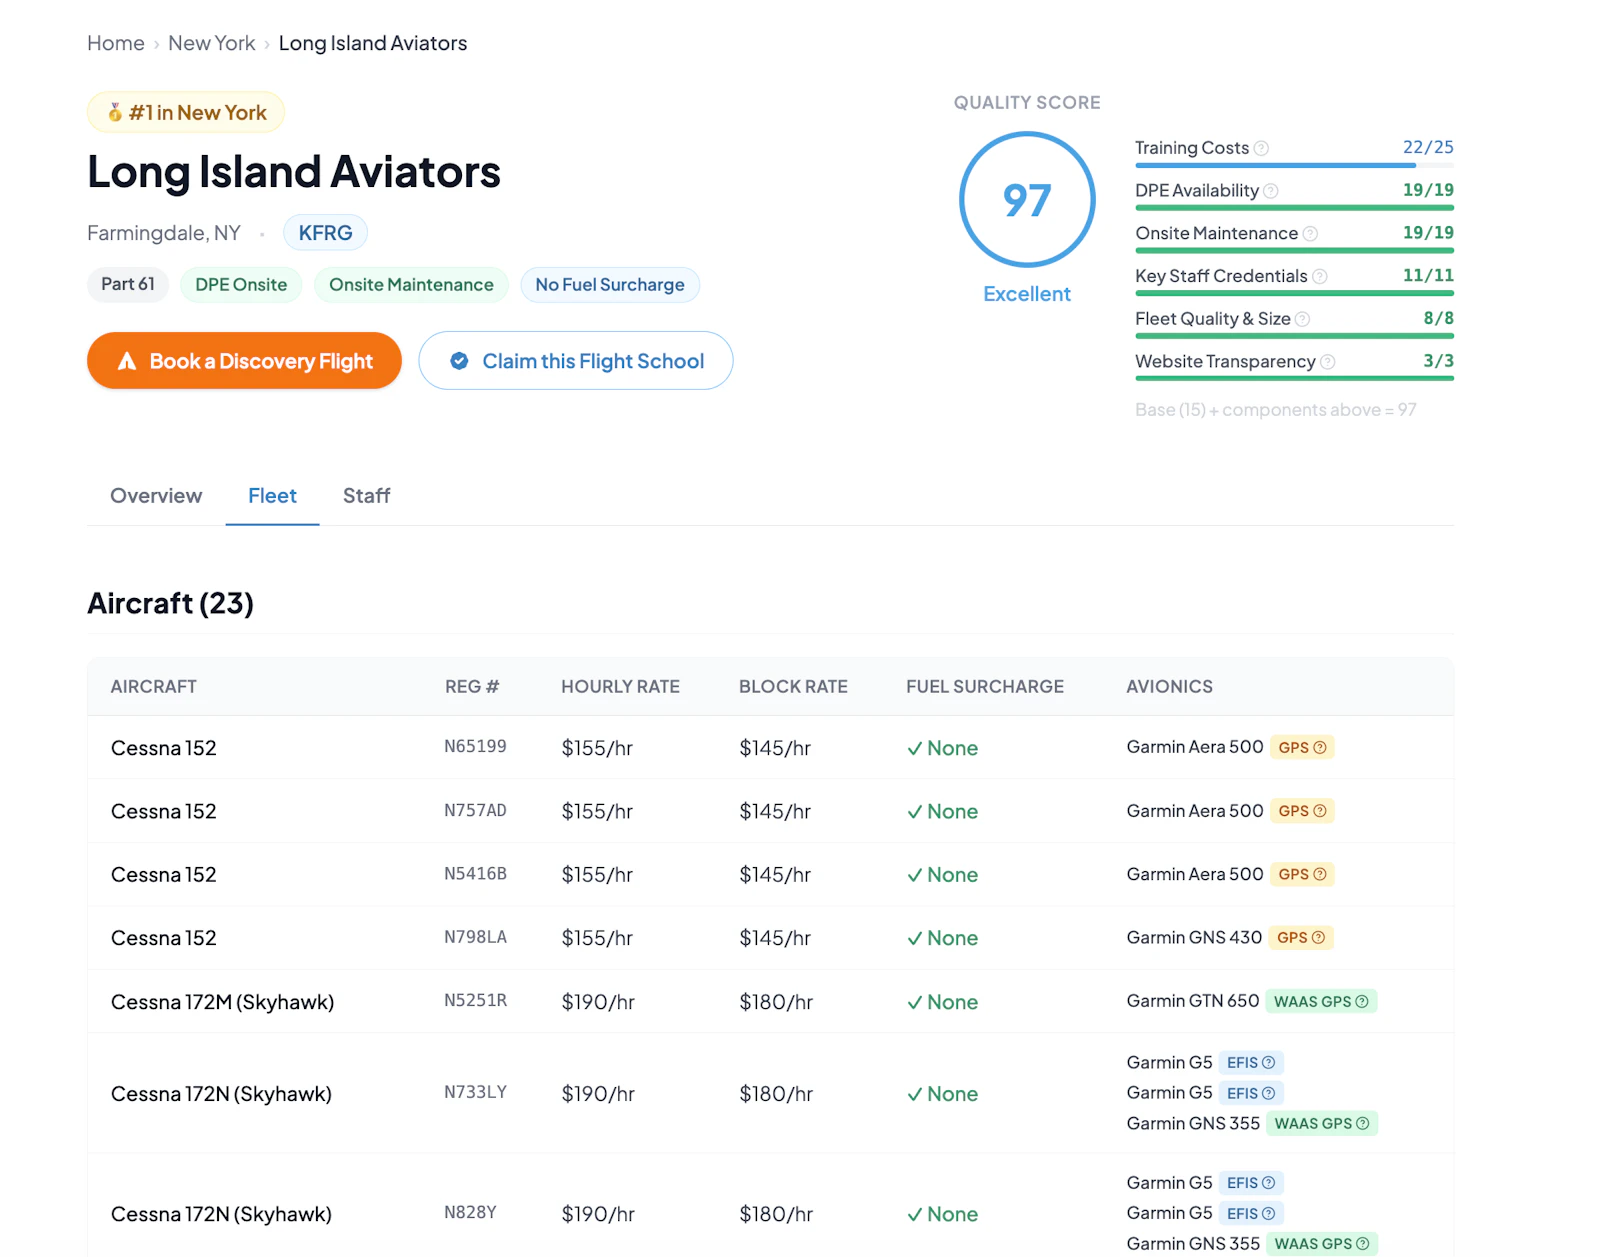Click the DPE Availability help icon
The image size is (1600, 1257).
click(x=1271, y=191)
